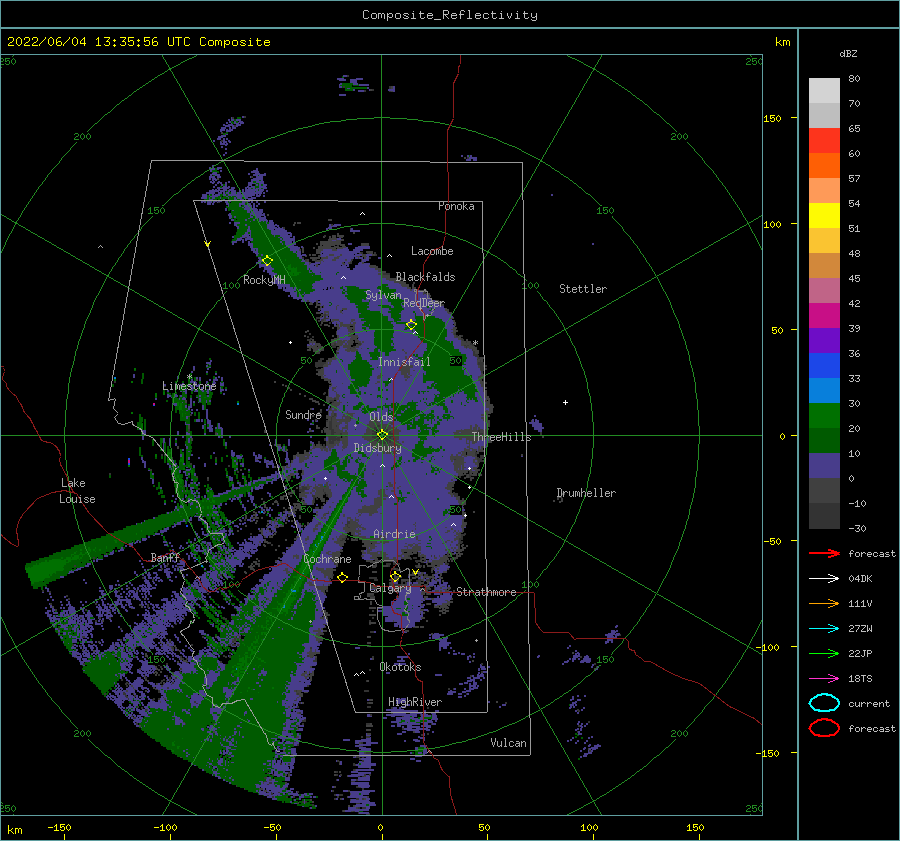The image size is (900, 841).
Task: Click the green 30 dBZ color swatch
Action: click(x=824, y=415)
